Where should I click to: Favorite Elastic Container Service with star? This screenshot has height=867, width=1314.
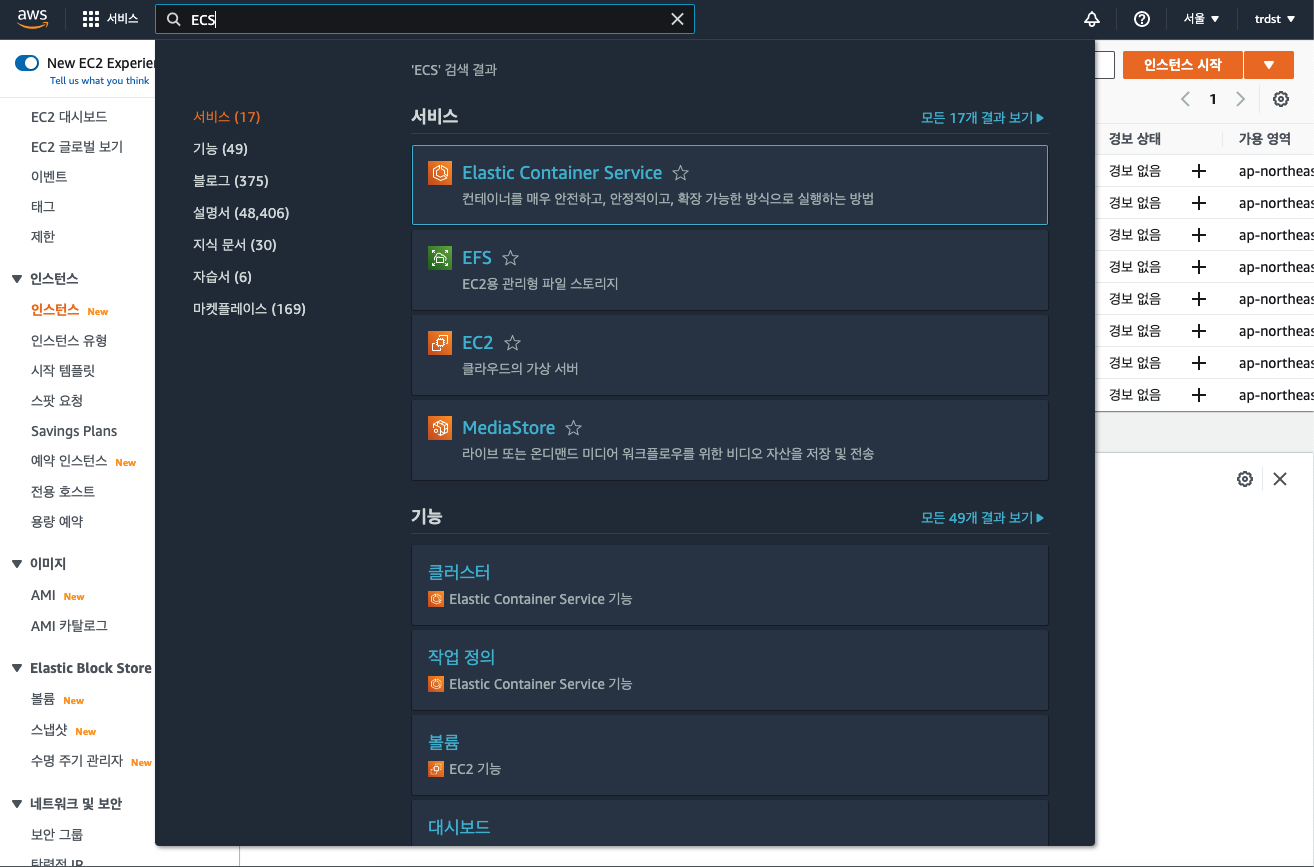[x=680, y=173]
